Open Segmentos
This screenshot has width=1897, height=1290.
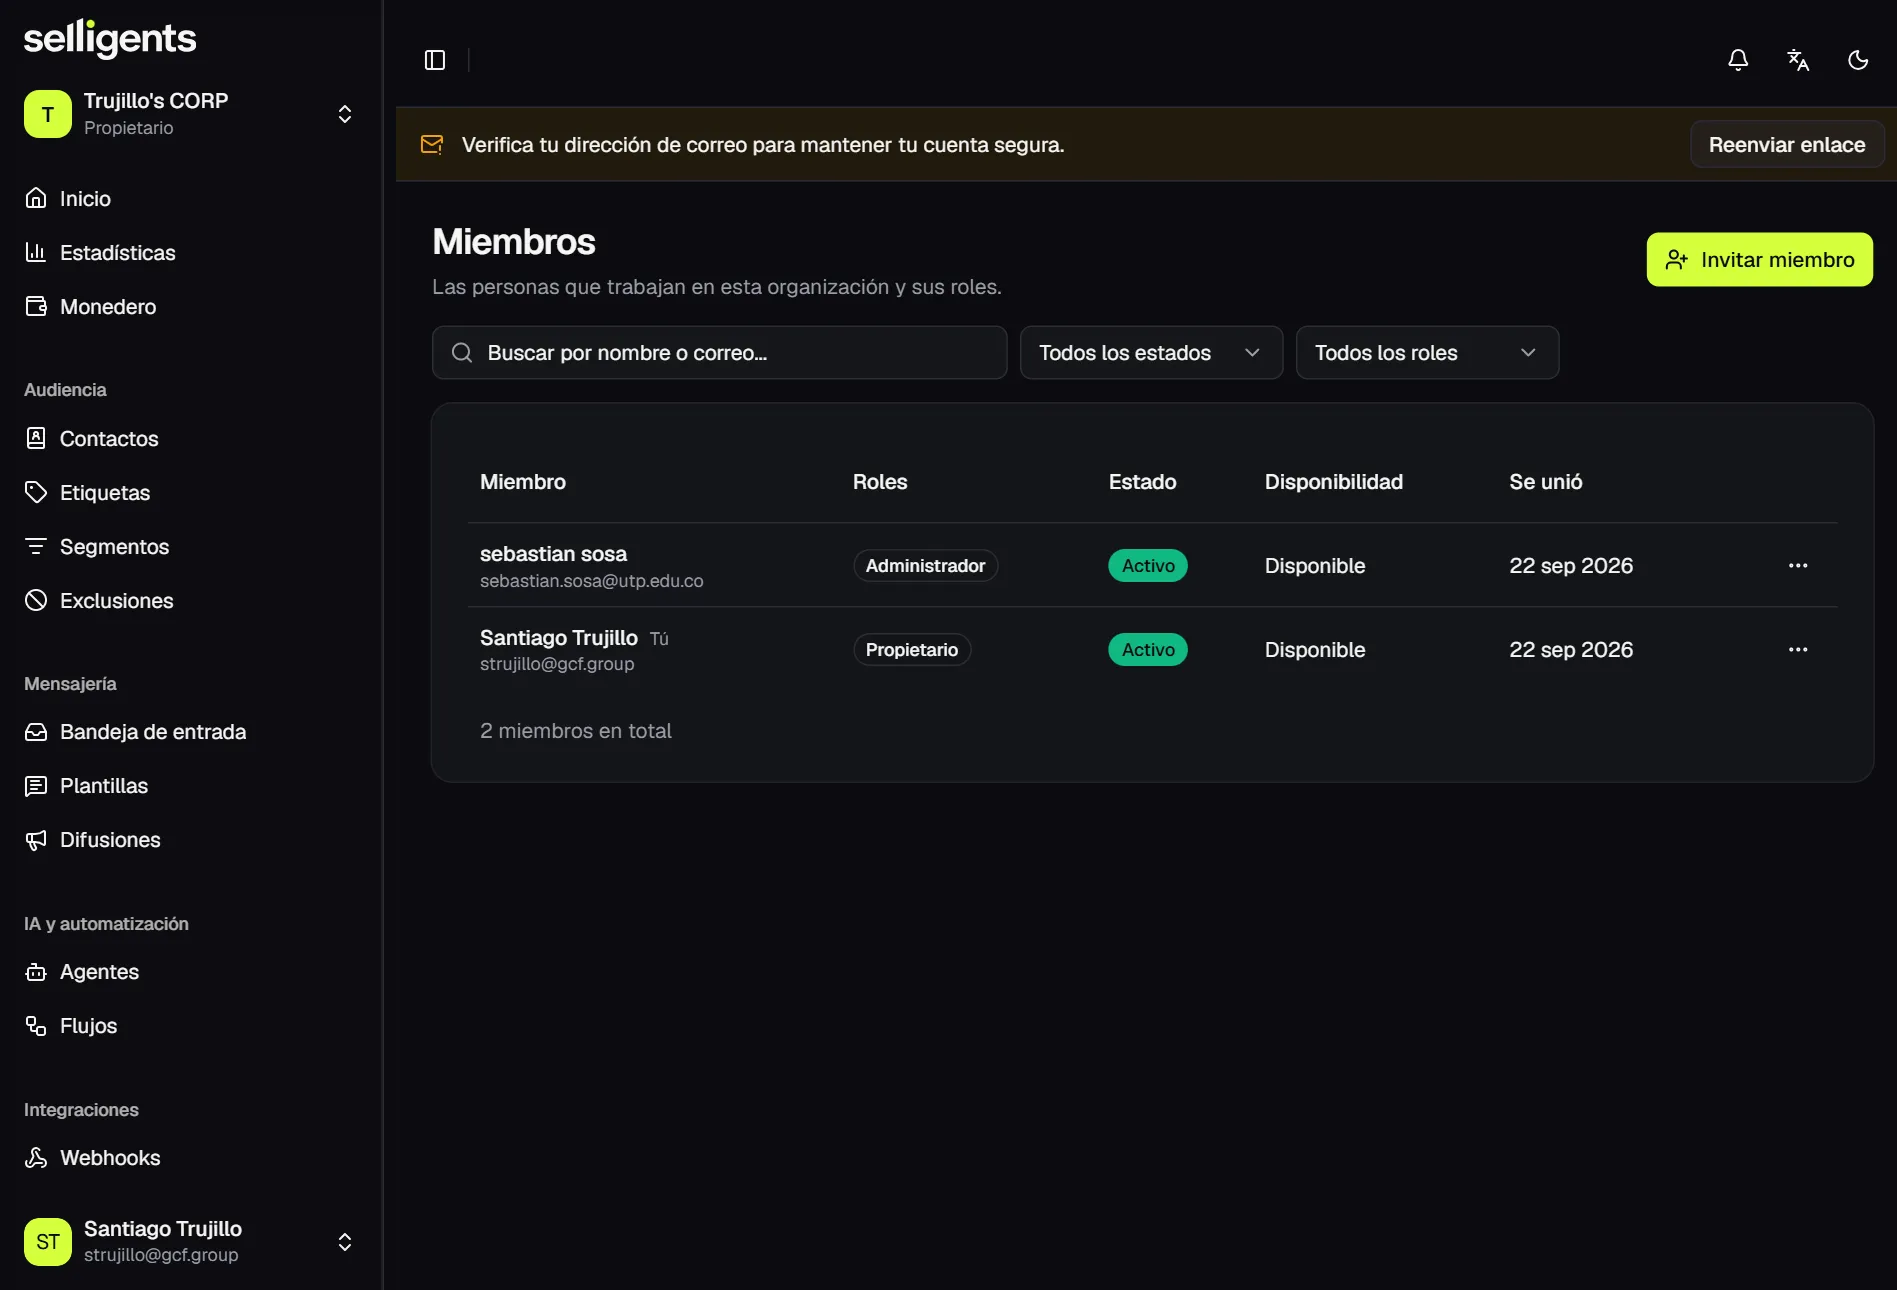pos(191,547)
